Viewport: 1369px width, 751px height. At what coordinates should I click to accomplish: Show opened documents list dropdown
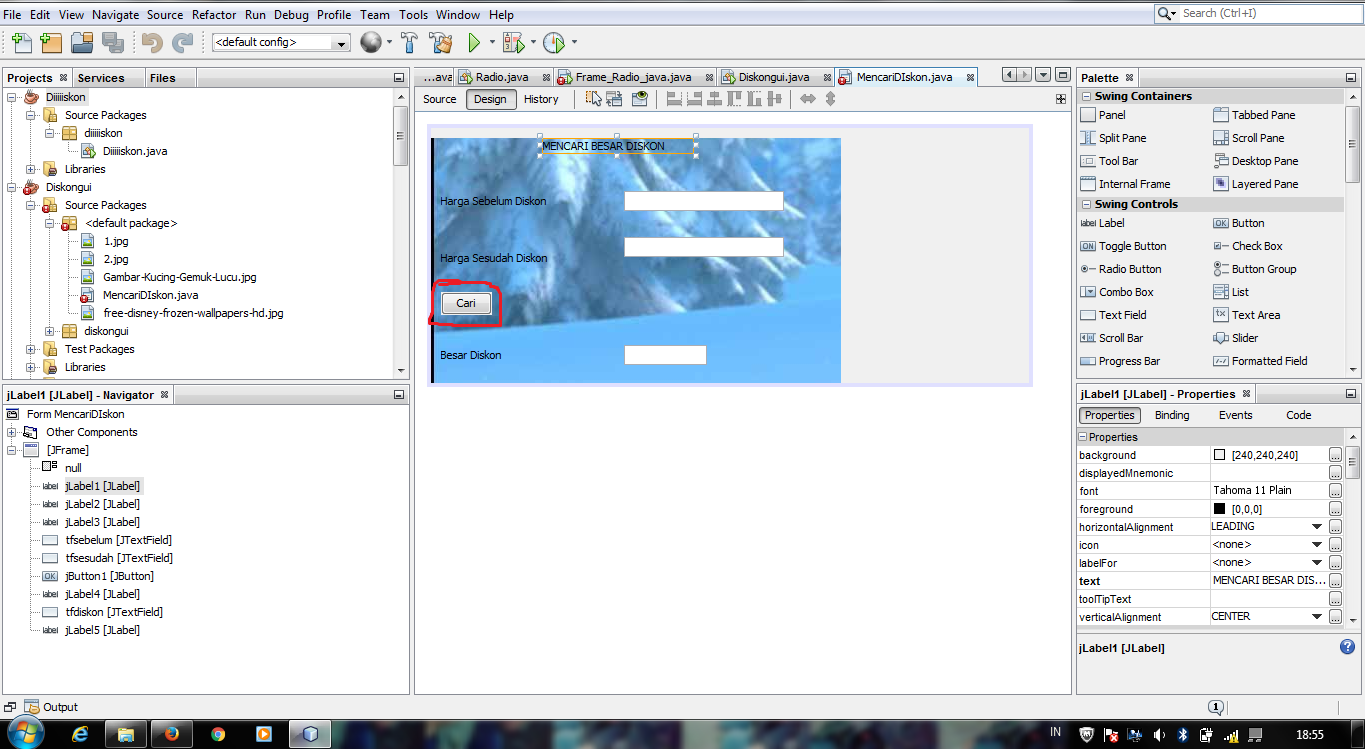point(1043,76)
